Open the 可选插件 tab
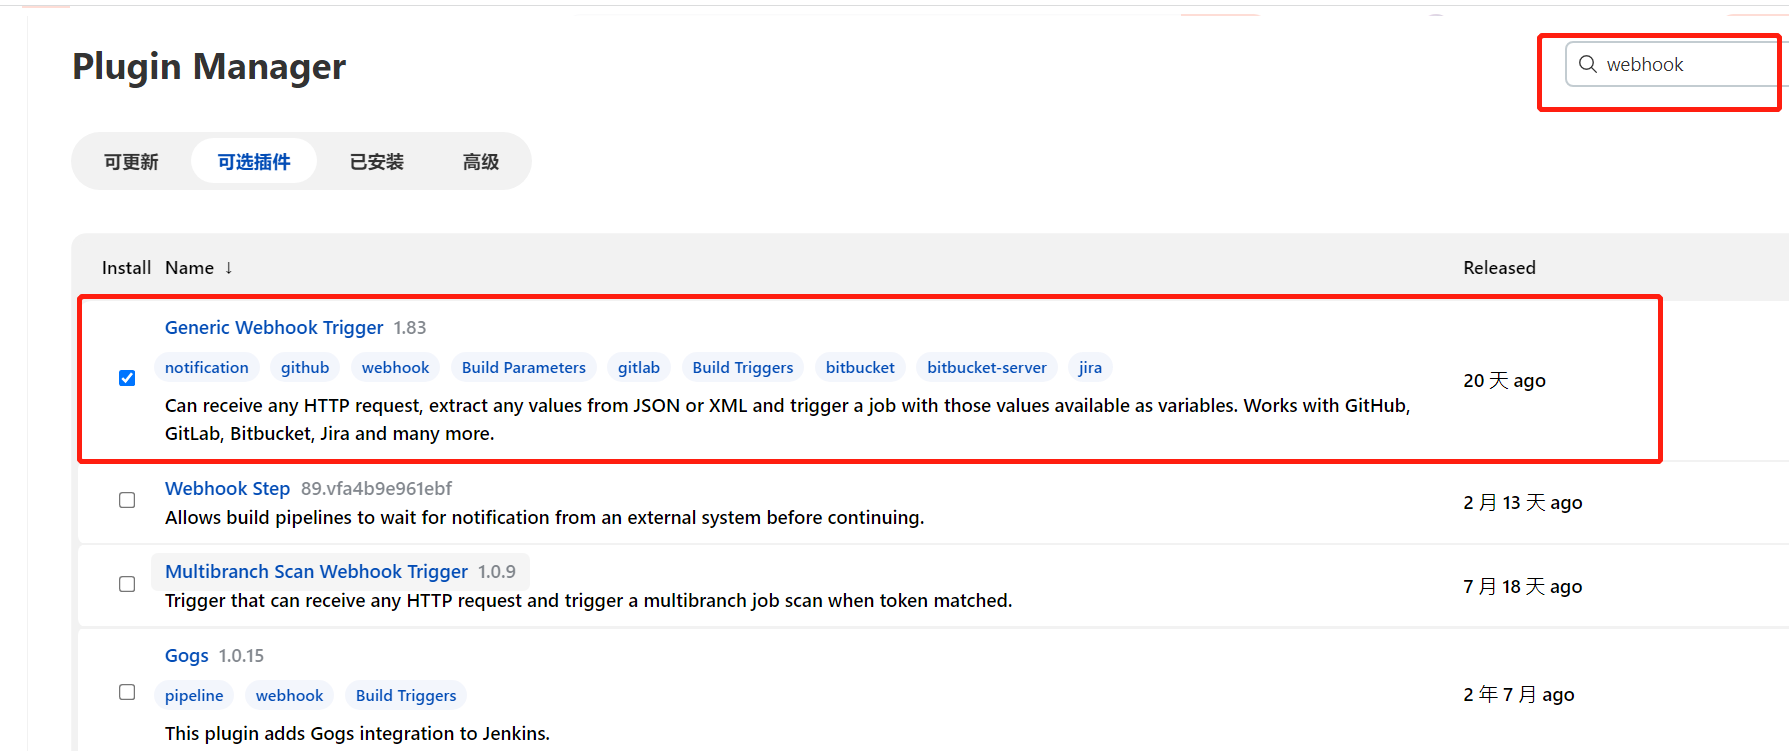Image resolution: width=1789 pixels, height=751 pixels. coord(254,162)
